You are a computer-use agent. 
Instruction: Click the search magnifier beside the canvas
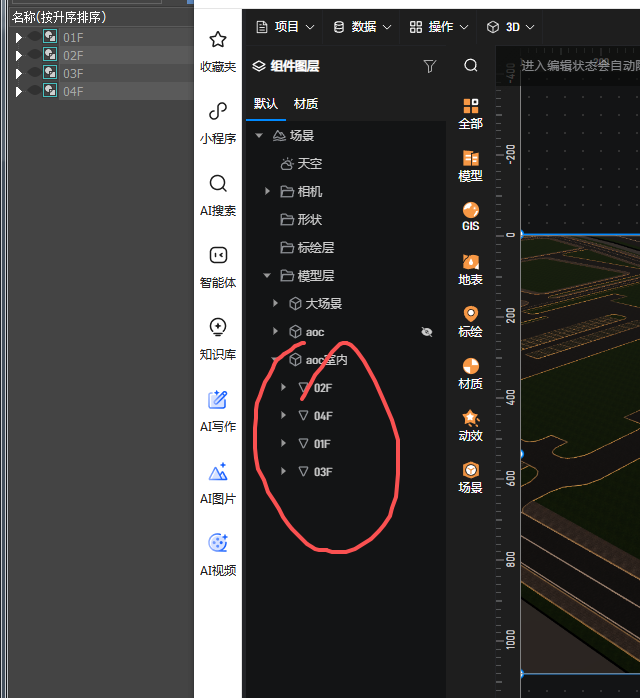coord(471,66)
